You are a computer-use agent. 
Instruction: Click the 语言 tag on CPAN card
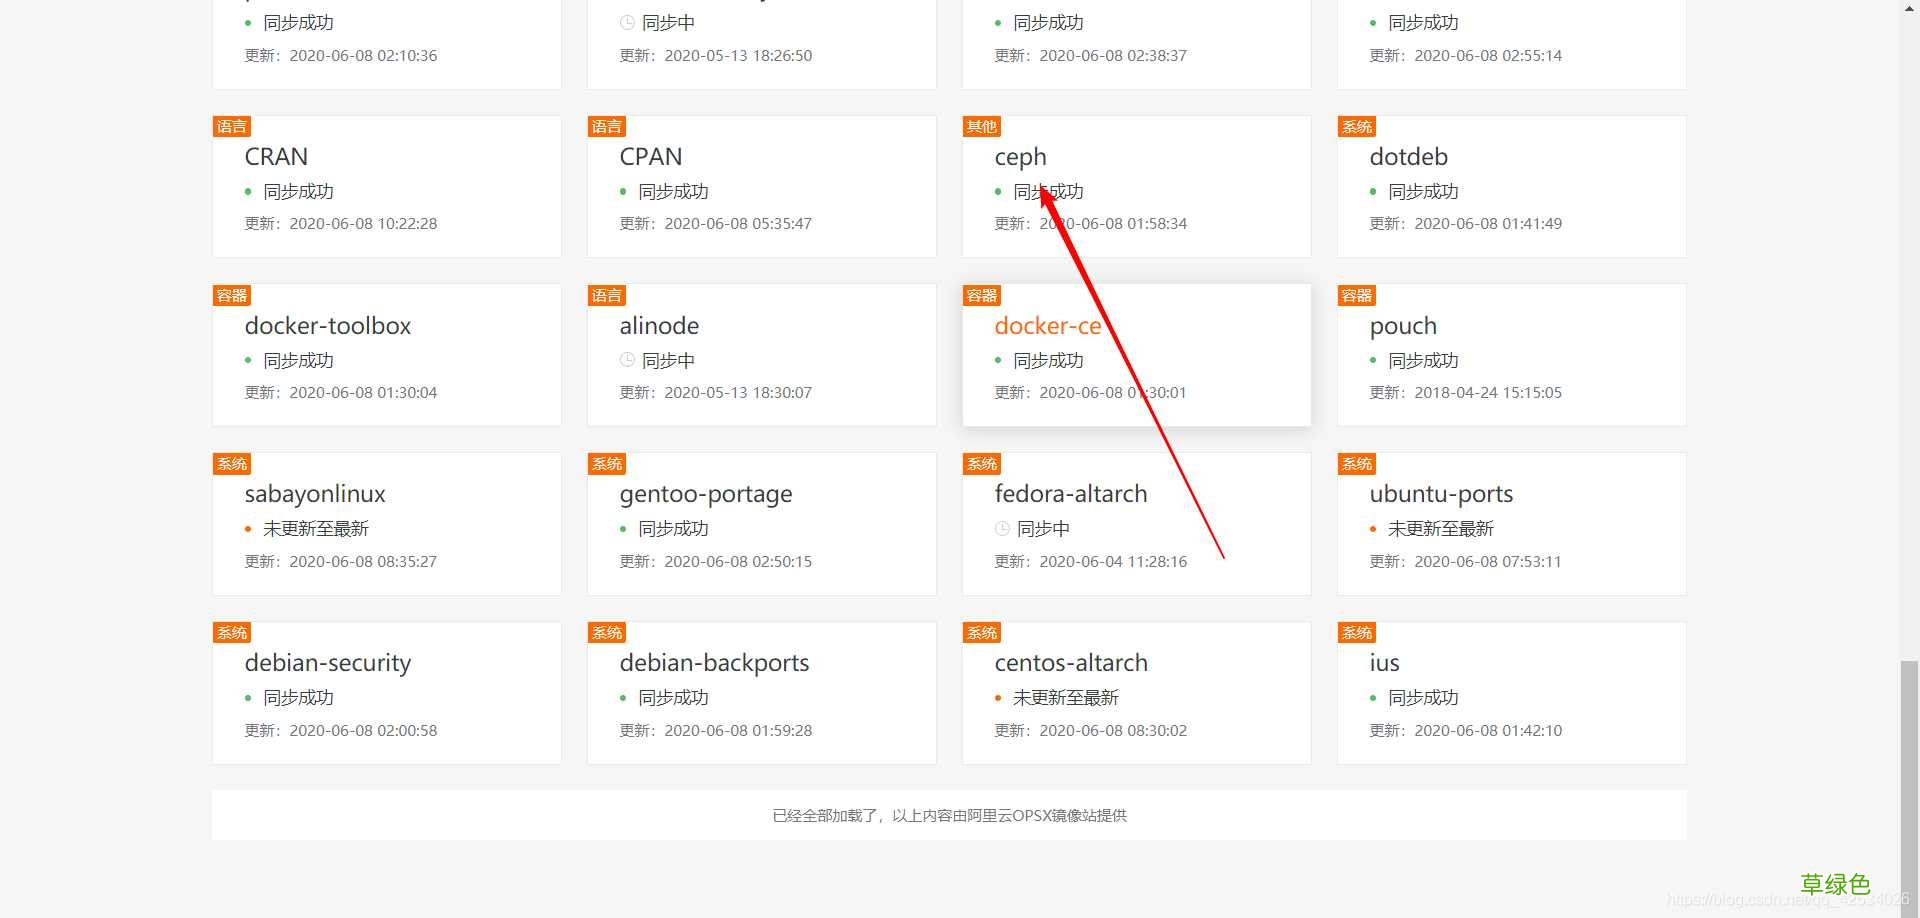[x=607, y=126]
